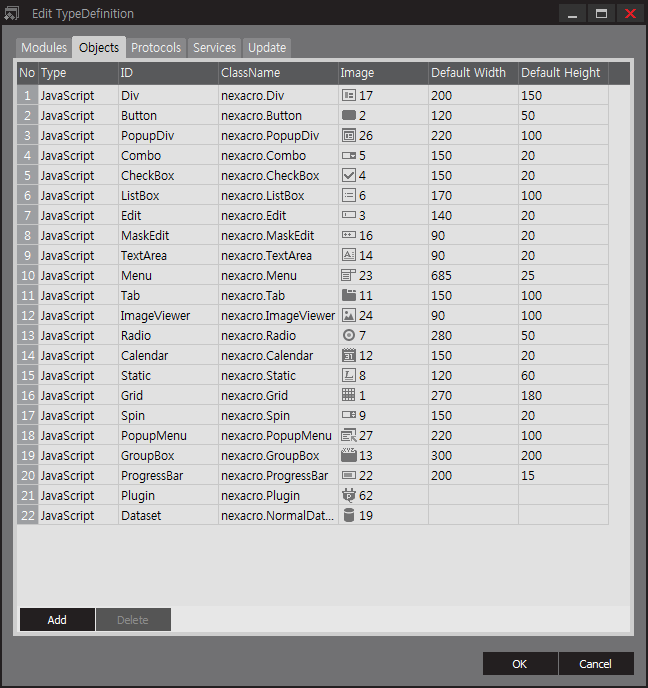Screen dimensions: 648x688
Task: Select row number 1 header cell
Action: (x=28, y=95)
